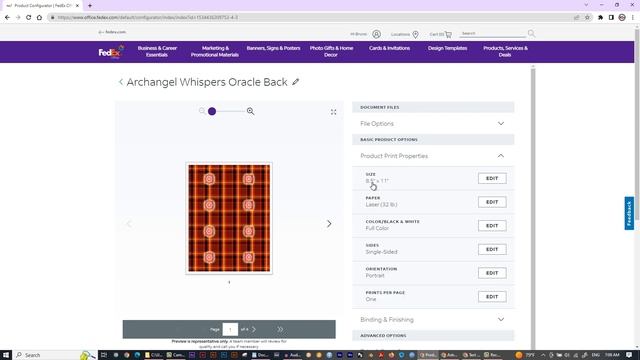Show next preview page with right arrow
640x360 pixels.
[329, 224]
